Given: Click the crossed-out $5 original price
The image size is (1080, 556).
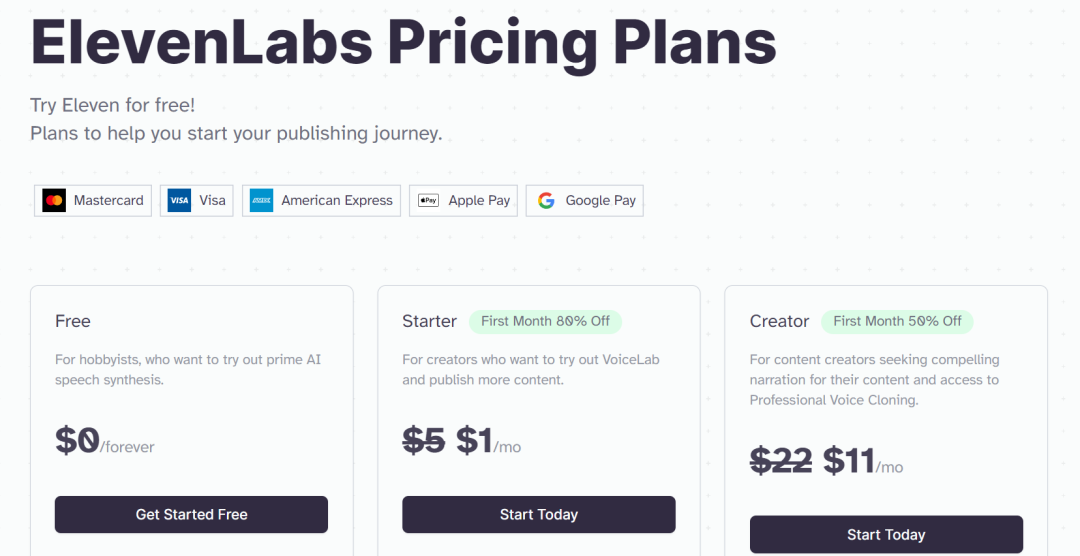Looking at the screenshot, I should click(x=423, y=441).
